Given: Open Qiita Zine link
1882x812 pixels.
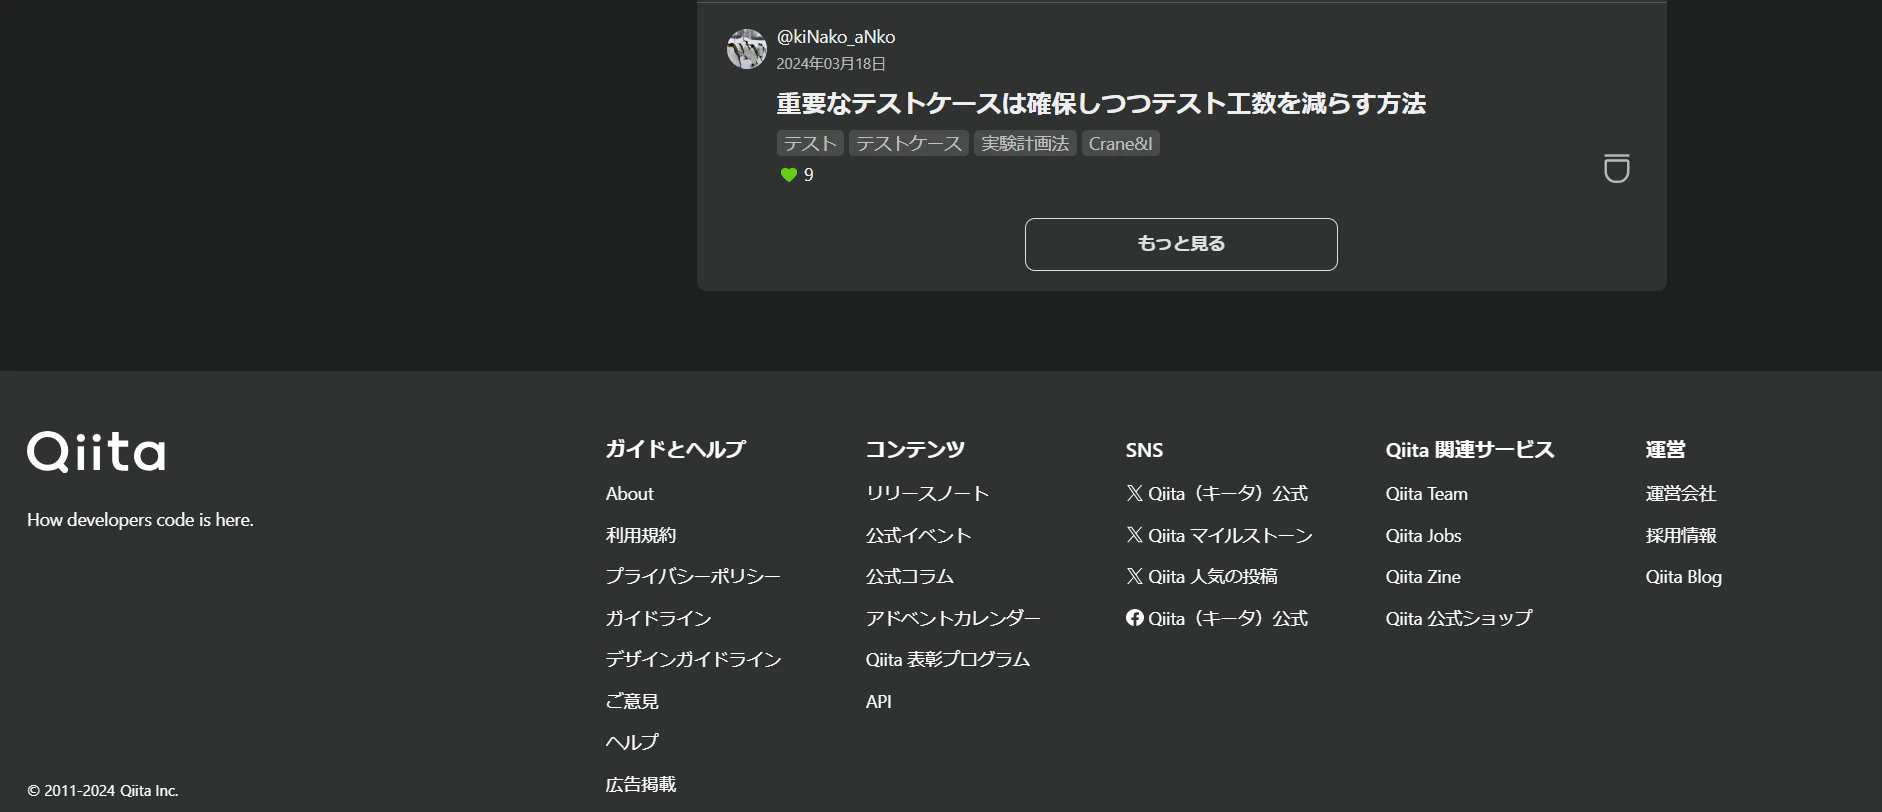Looking at the screenshot, I should coord(1423,577).
